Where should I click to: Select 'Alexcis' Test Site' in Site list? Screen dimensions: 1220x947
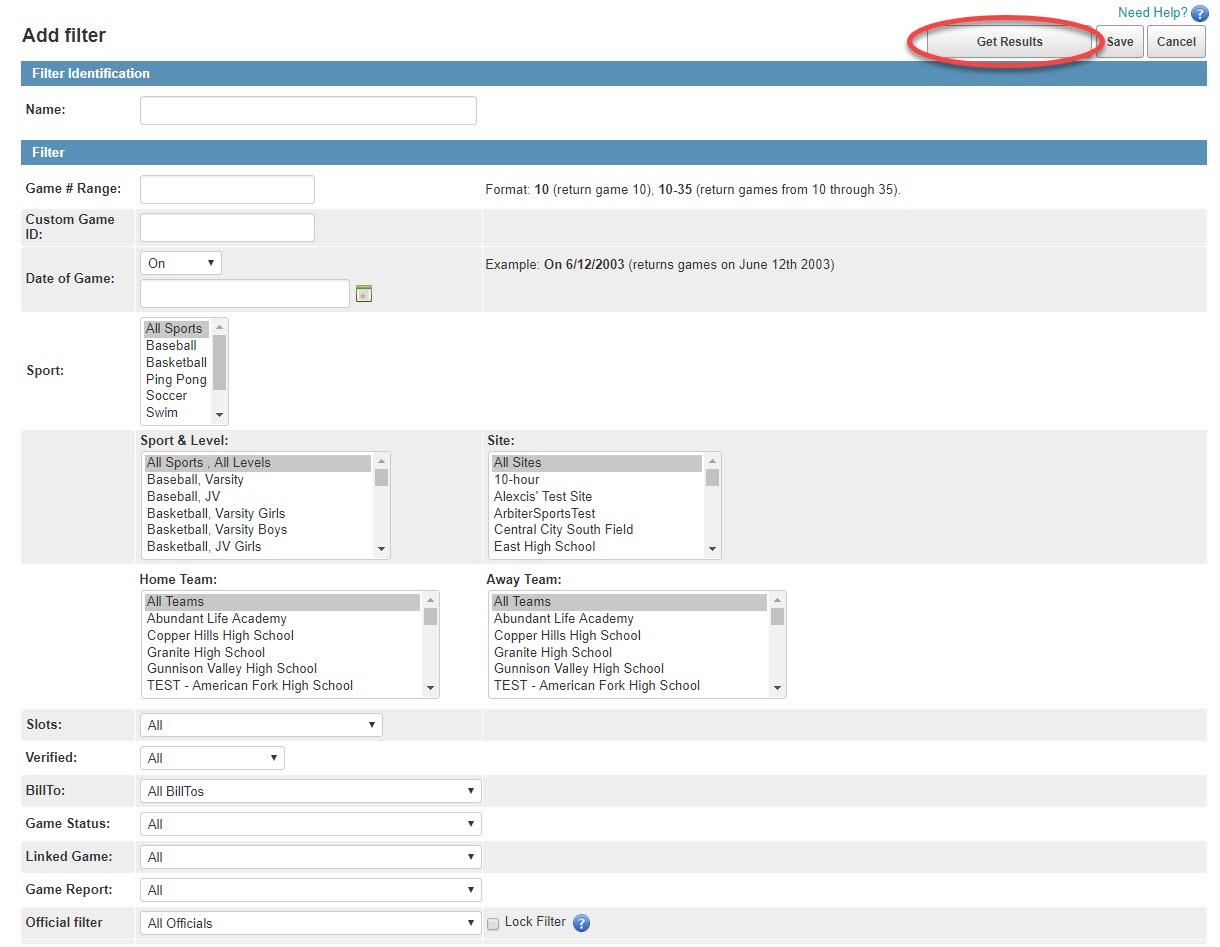[x=597, y=496]
